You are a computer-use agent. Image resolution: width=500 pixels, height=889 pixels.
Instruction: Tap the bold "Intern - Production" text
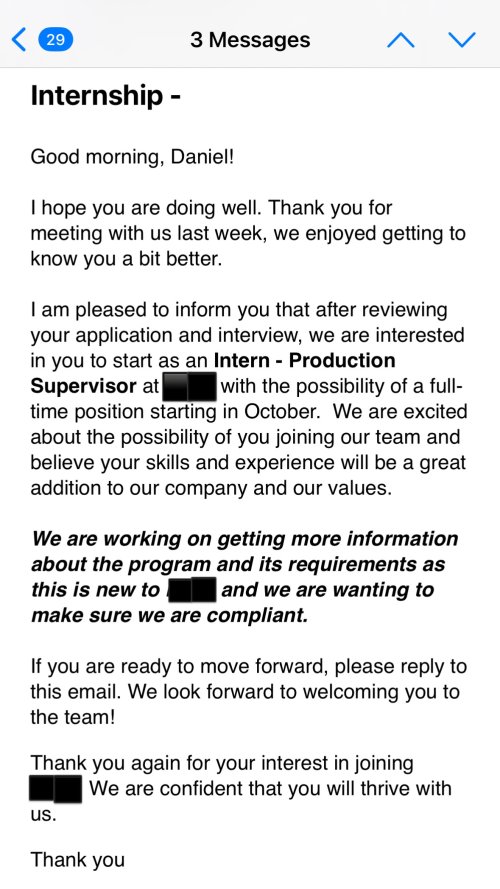tap(304, 361)
